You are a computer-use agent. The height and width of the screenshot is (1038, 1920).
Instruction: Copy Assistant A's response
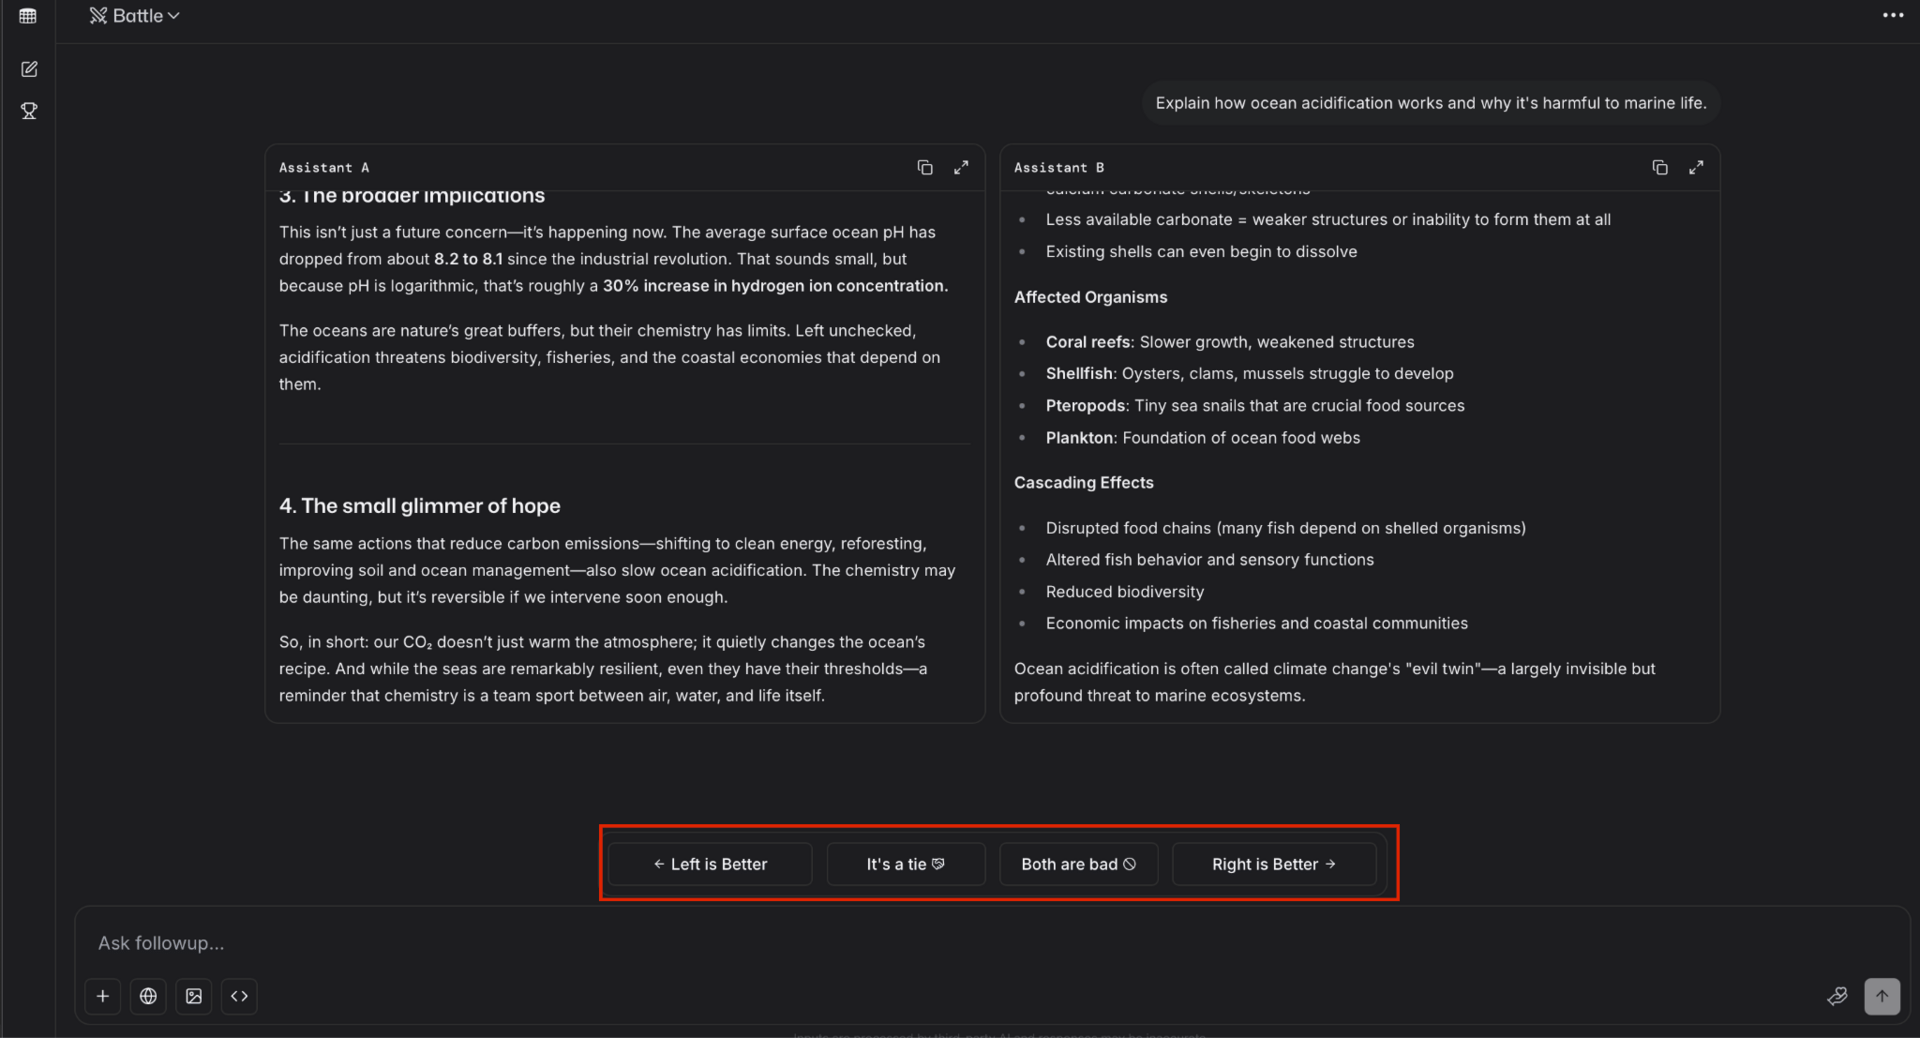coord(925,168)
